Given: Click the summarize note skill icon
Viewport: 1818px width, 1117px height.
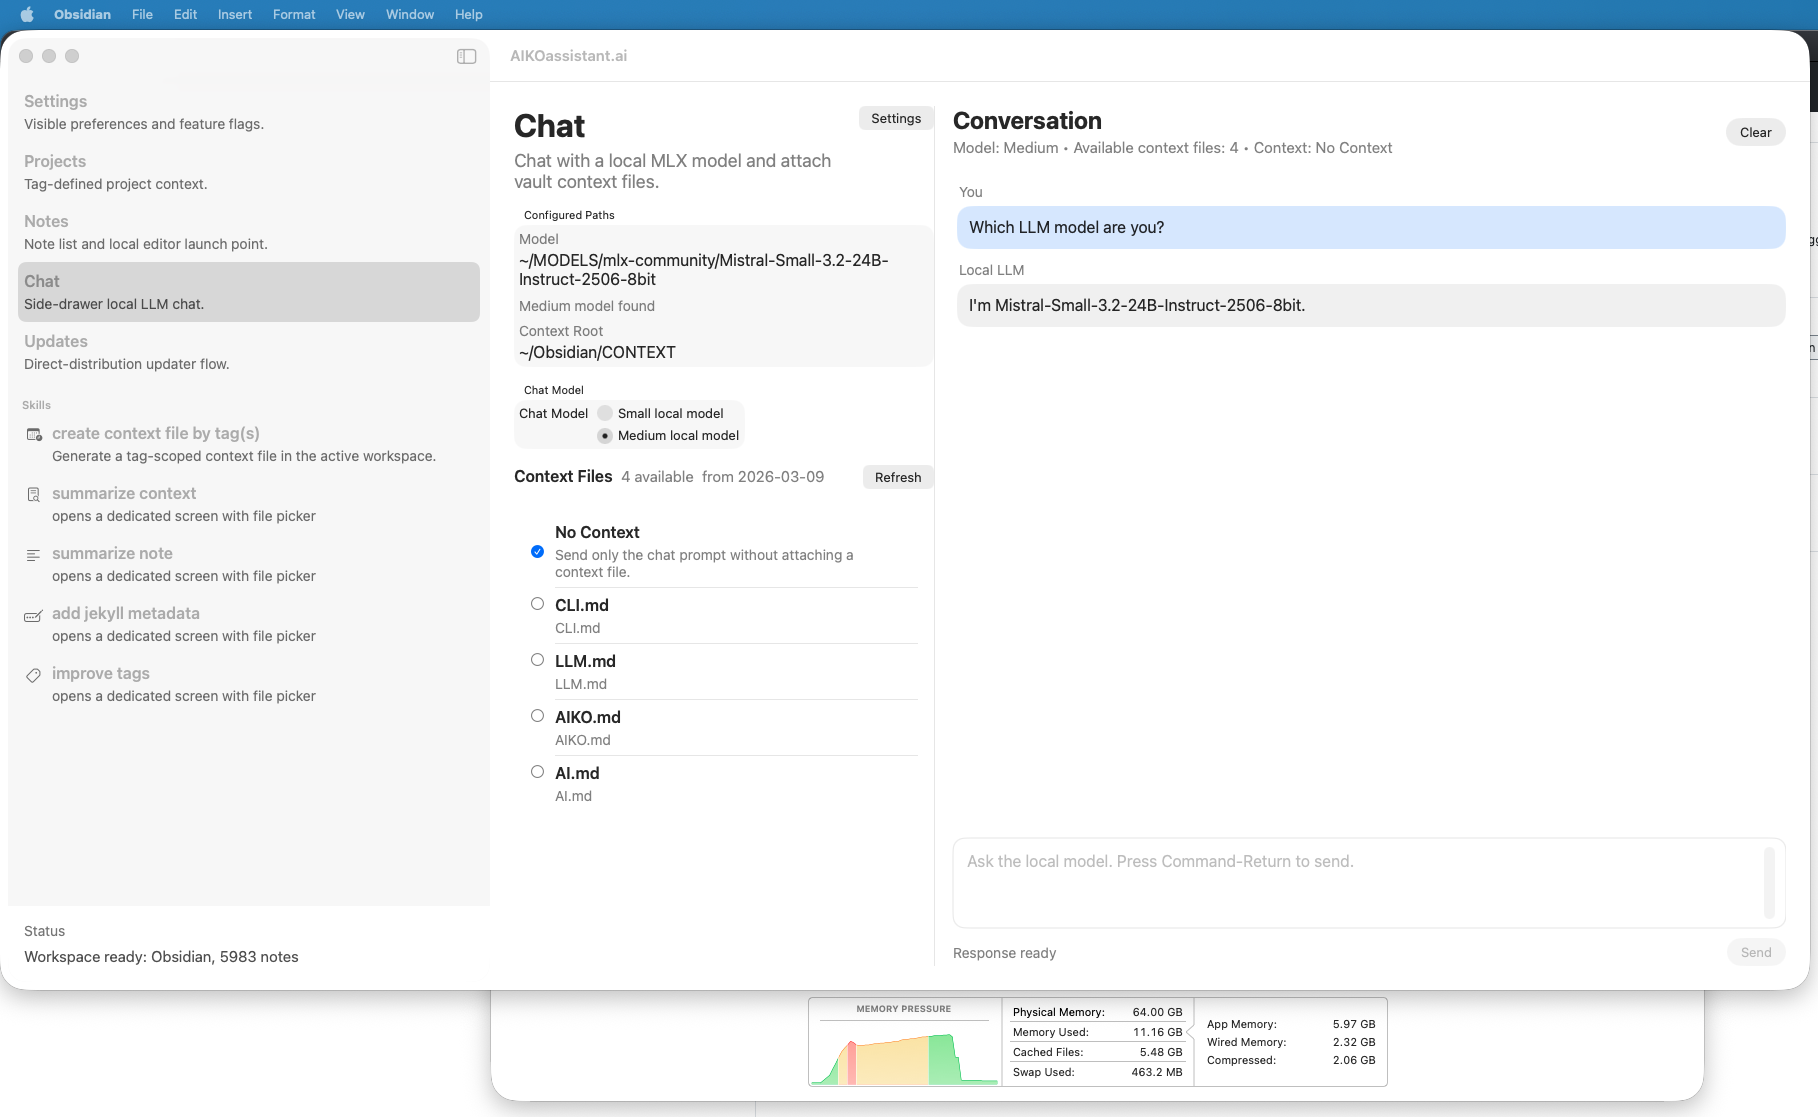Looking at the screenshot, I should click(x=33, y=555).
